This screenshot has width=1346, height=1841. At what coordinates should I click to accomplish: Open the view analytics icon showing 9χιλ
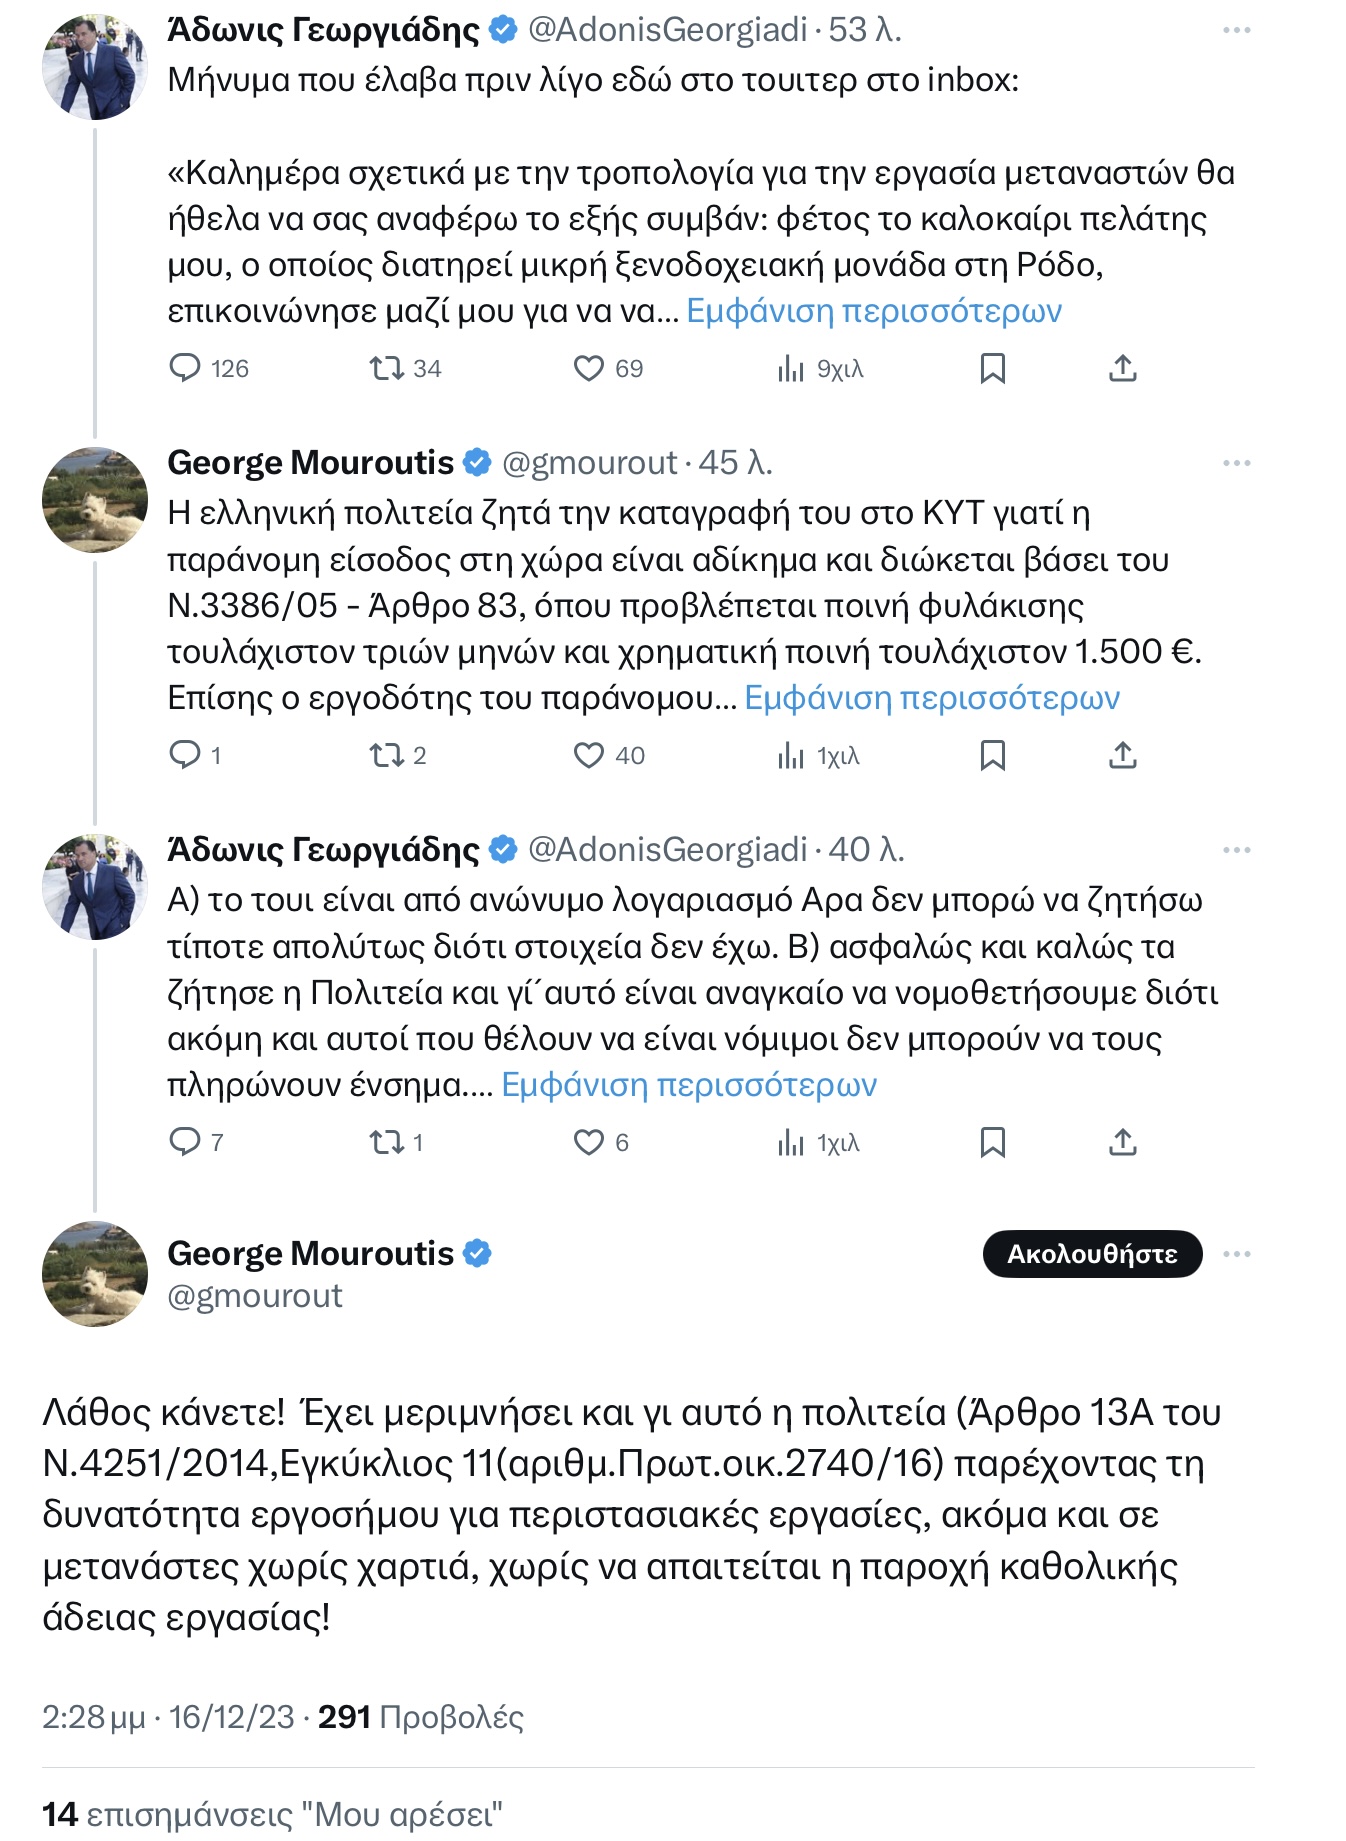click(x=793, y=369)
